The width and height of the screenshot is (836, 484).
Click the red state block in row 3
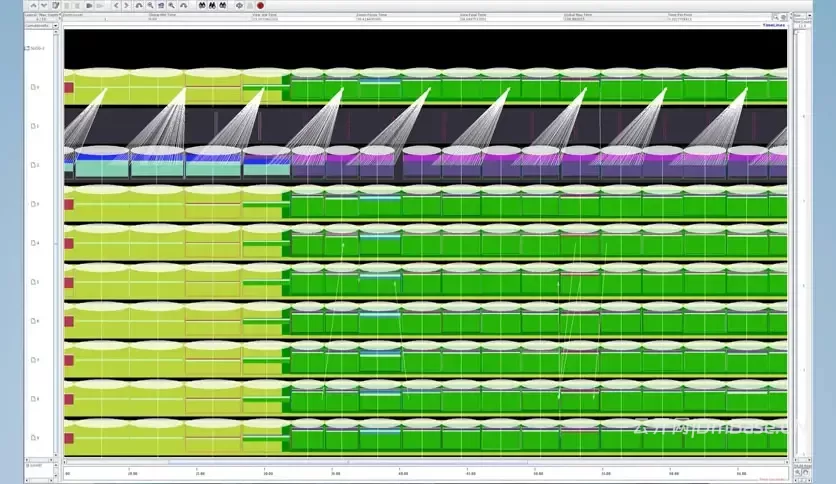click(x=69, y=204)
